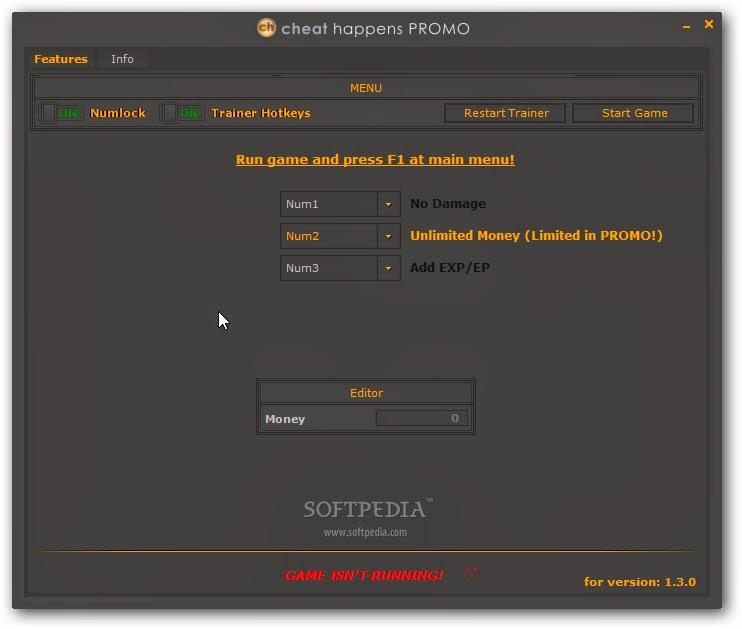
Task: Minimize the trainer window
Action: pos(686,27)
